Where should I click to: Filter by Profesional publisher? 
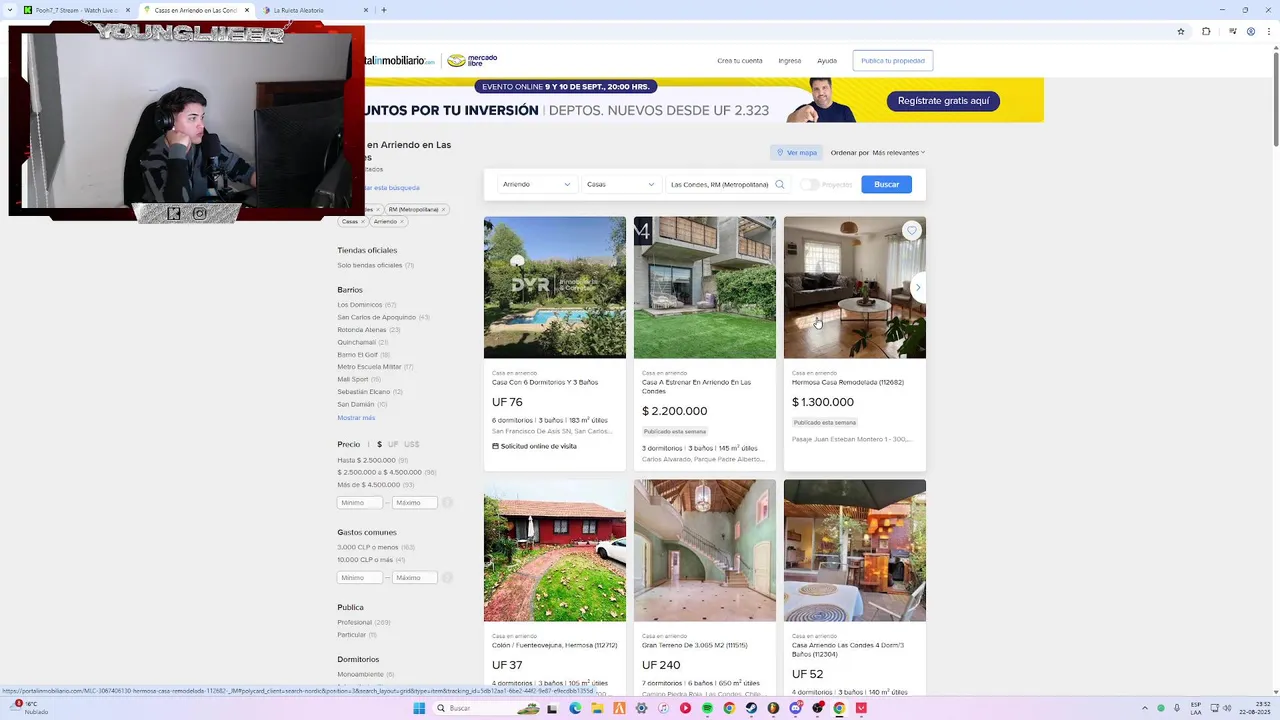pos(354,622)
